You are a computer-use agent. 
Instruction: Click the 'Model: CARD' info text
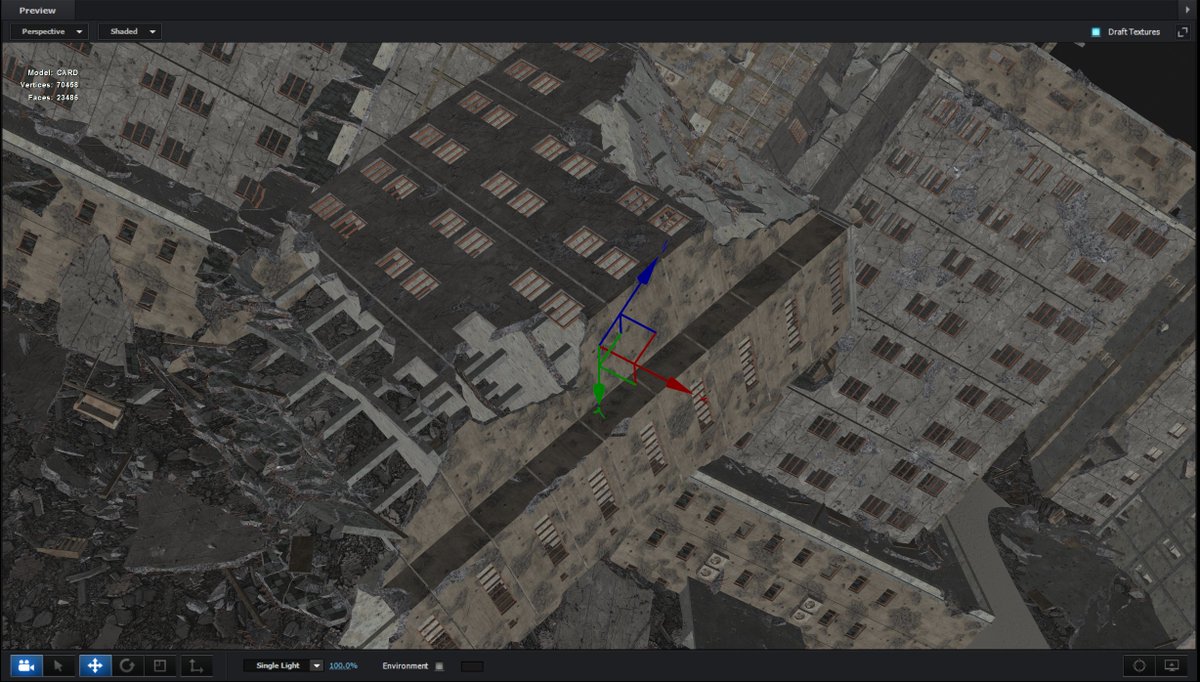53,72
